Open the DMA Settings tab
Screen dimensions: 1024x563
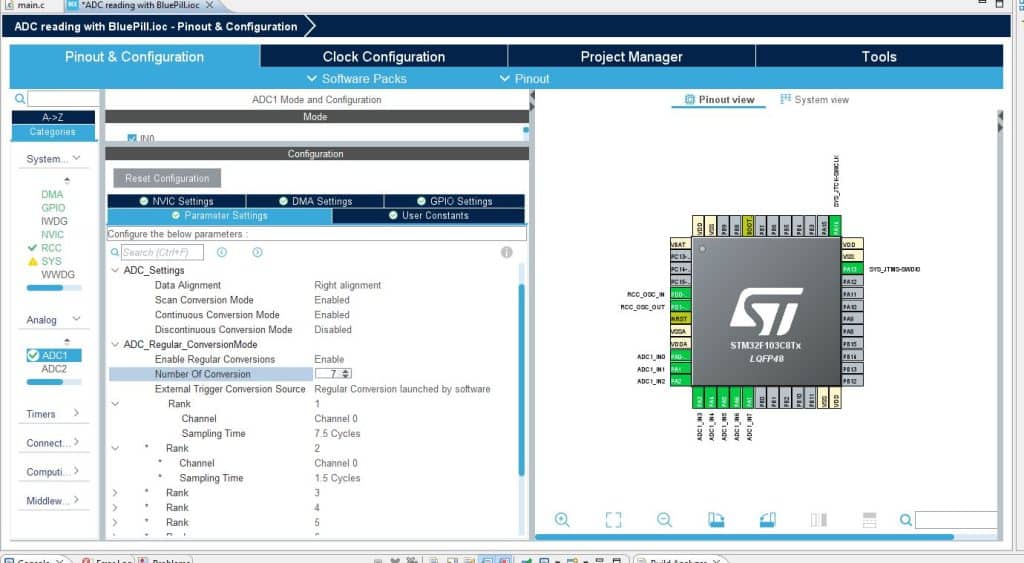tap(315, 201)
